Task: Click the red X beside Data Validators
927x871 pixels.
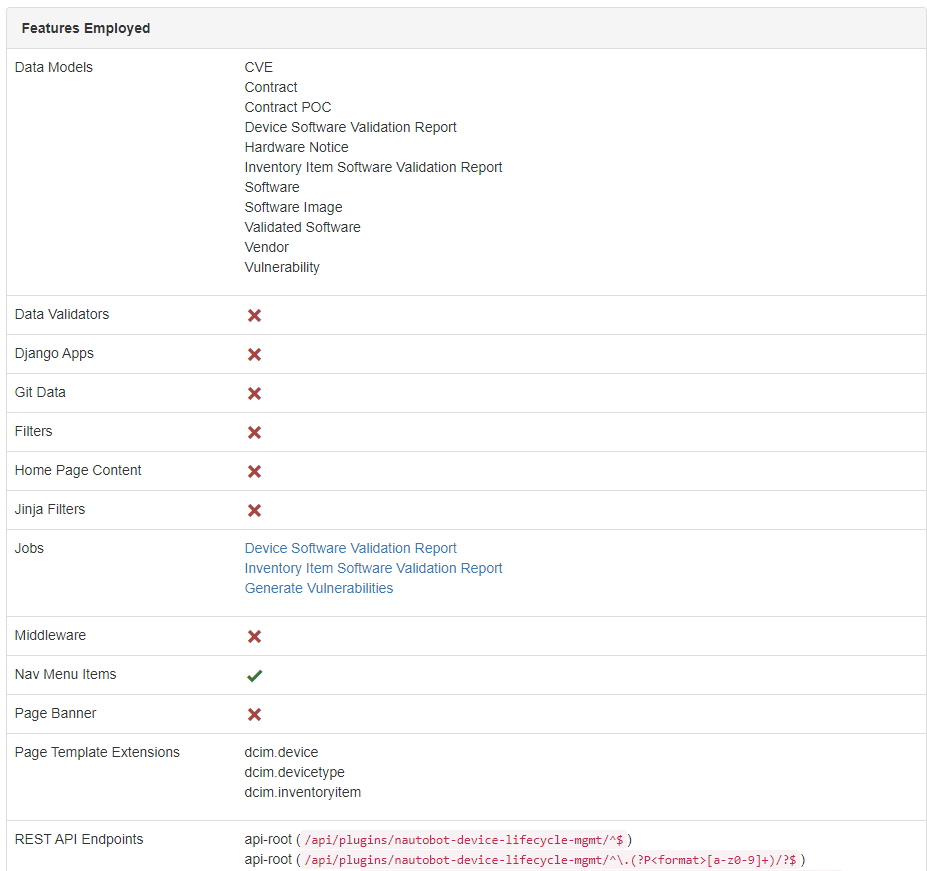Action: tap(254, 315)
